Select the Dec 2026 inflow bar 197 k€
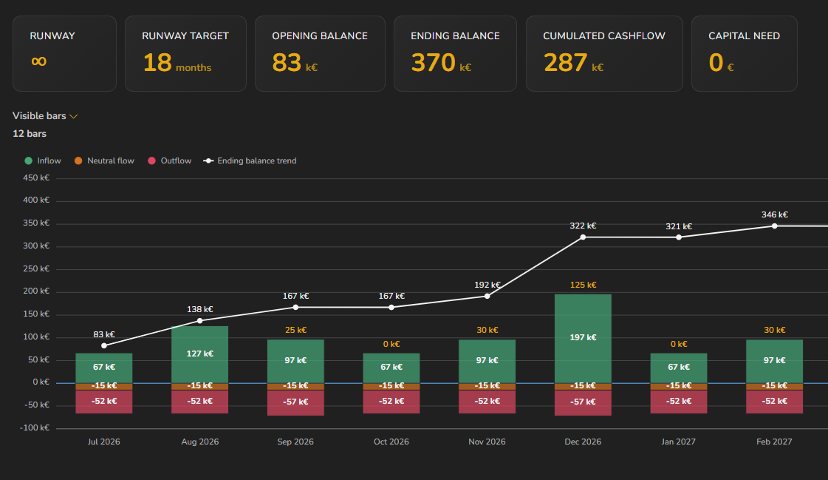828x480 pixels. point(583,338)
